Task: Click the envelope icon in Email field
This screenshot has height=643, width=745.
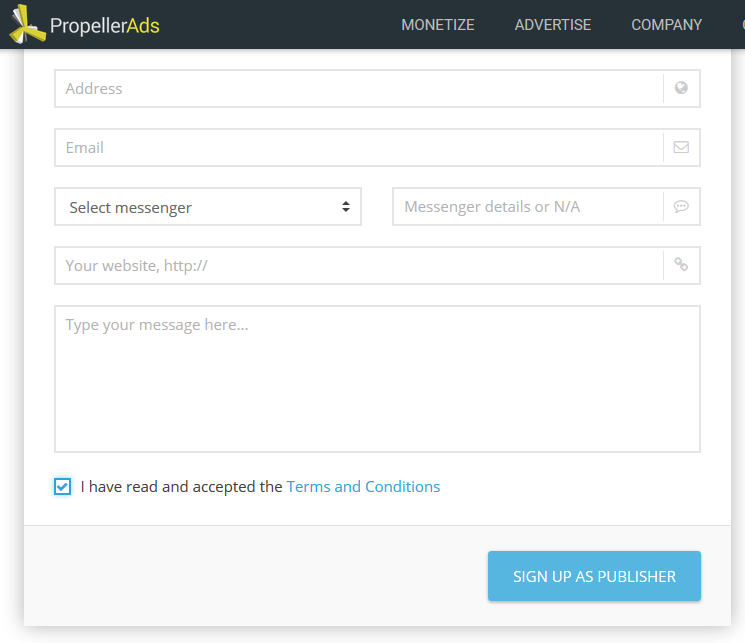Action: pos(681,147)
